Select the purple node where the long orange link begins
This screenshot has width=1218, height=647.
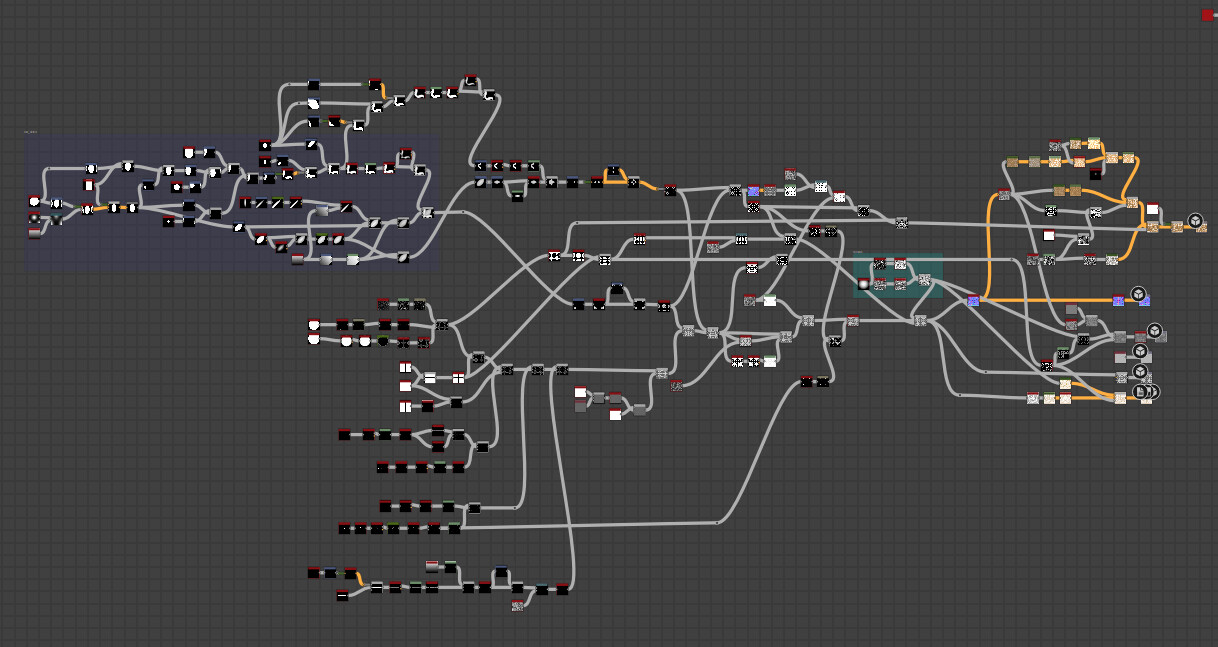[973, 300]
